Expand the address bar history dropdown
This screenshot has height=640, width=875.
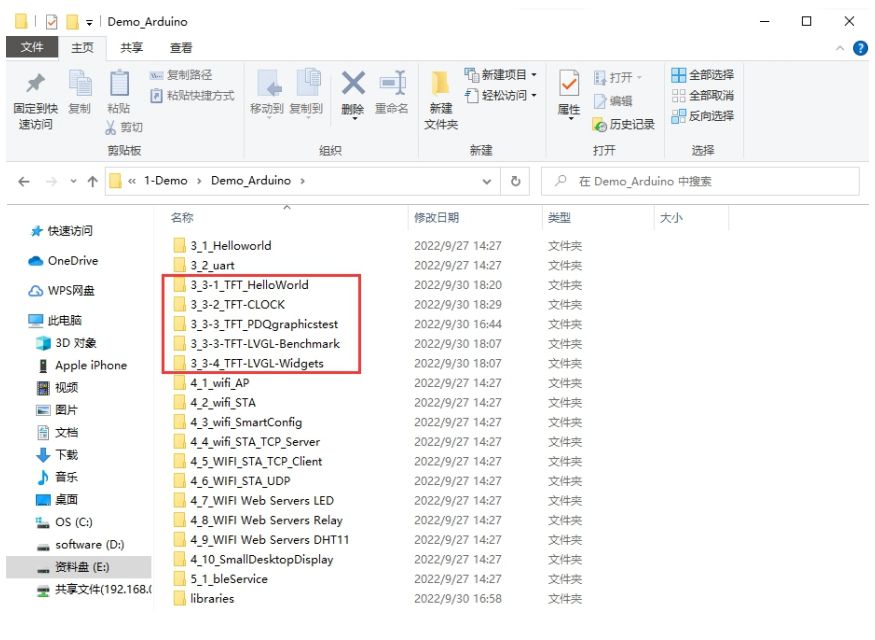487,181
